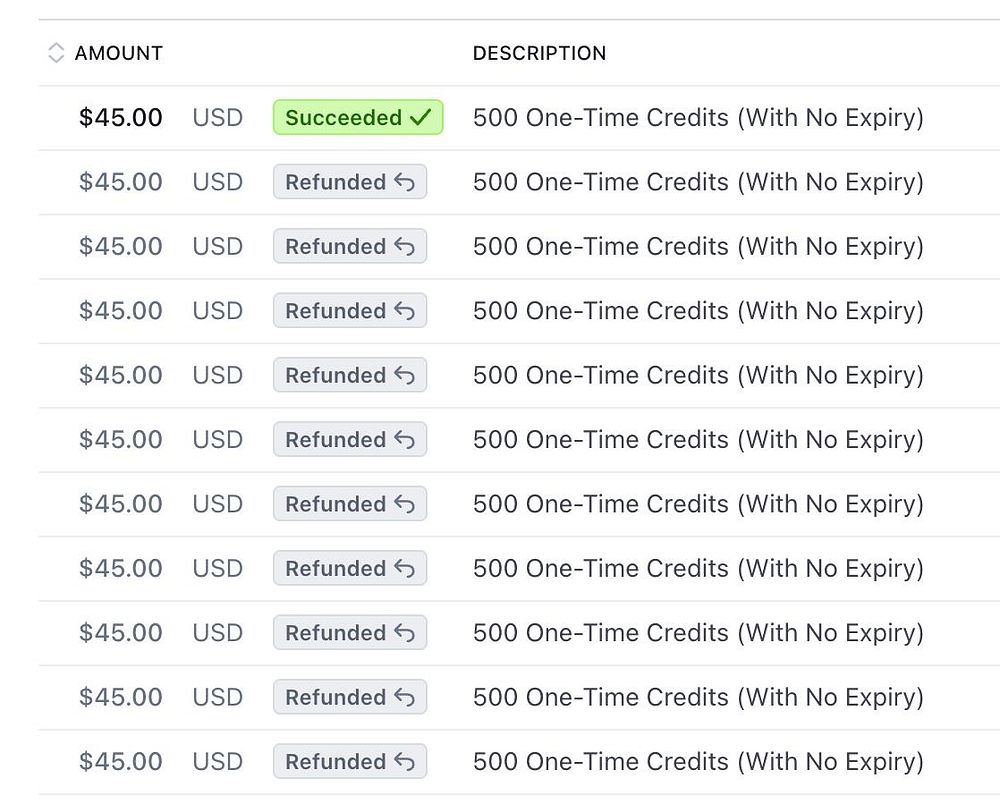Click the checkmark icon in the Succeeded badge
This screenshot has width=1000, height=803.
421,118
